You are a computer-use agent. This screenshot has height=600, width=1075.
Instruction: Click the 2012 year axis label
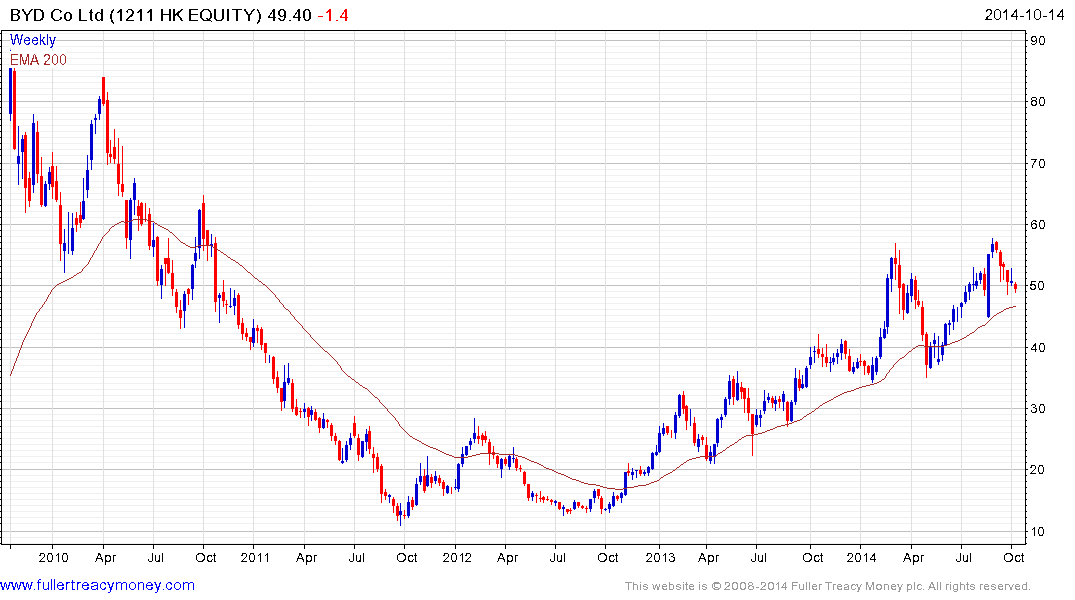click(x=457, y=557)
